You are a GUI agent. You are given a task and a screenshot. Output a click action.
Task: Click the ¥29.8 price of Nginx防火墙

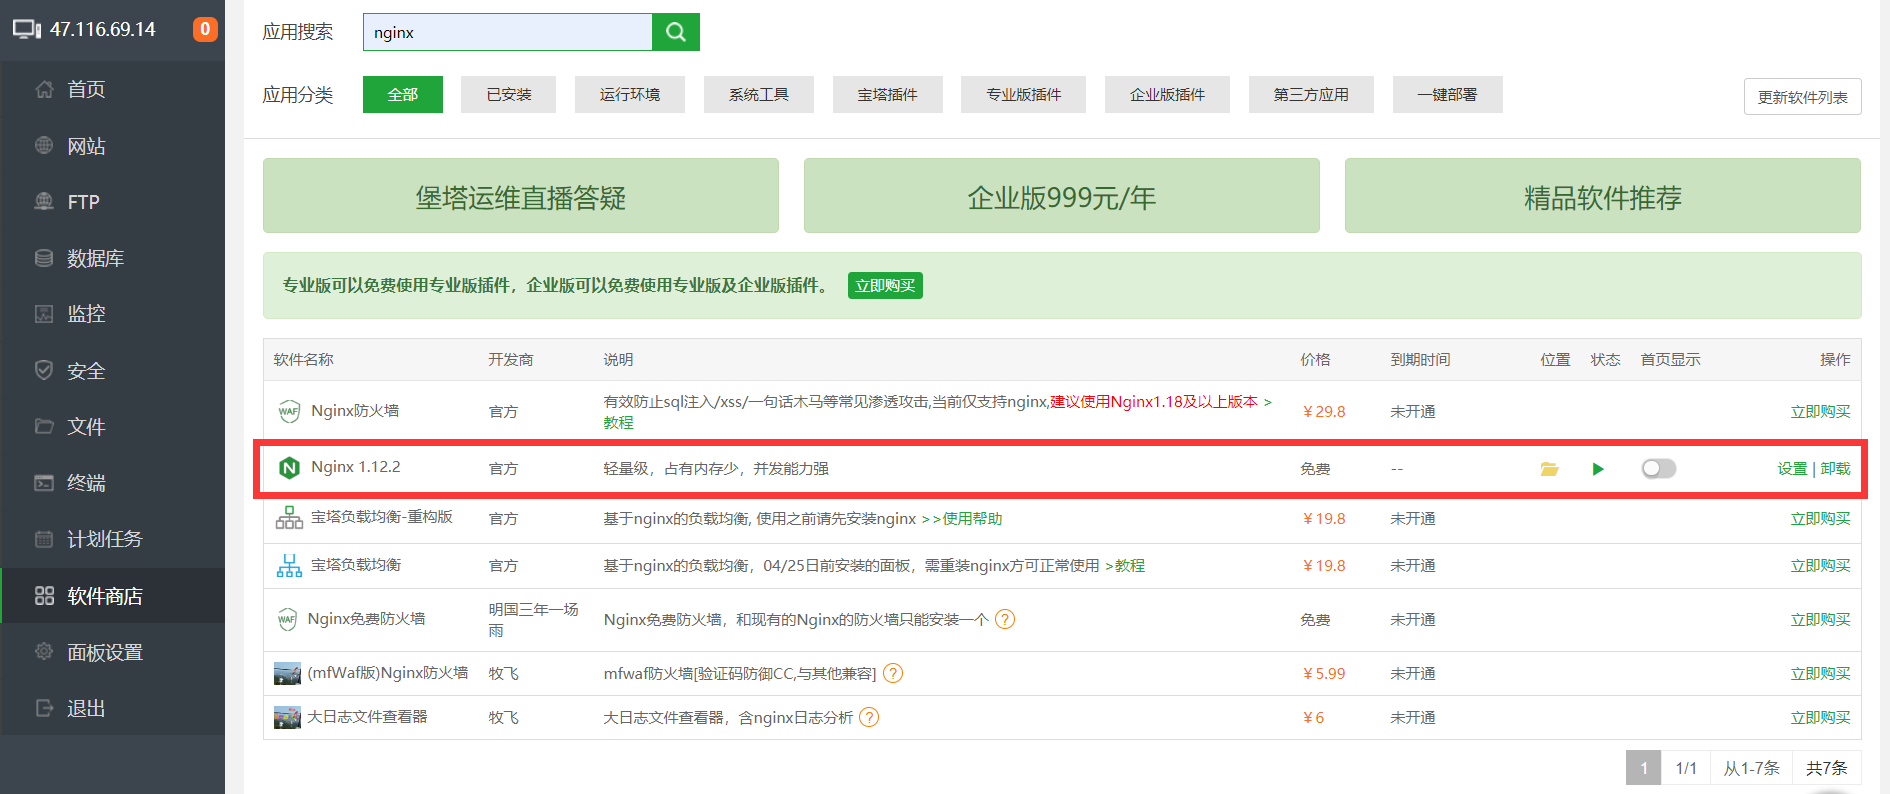click(x=1324, y=411)
